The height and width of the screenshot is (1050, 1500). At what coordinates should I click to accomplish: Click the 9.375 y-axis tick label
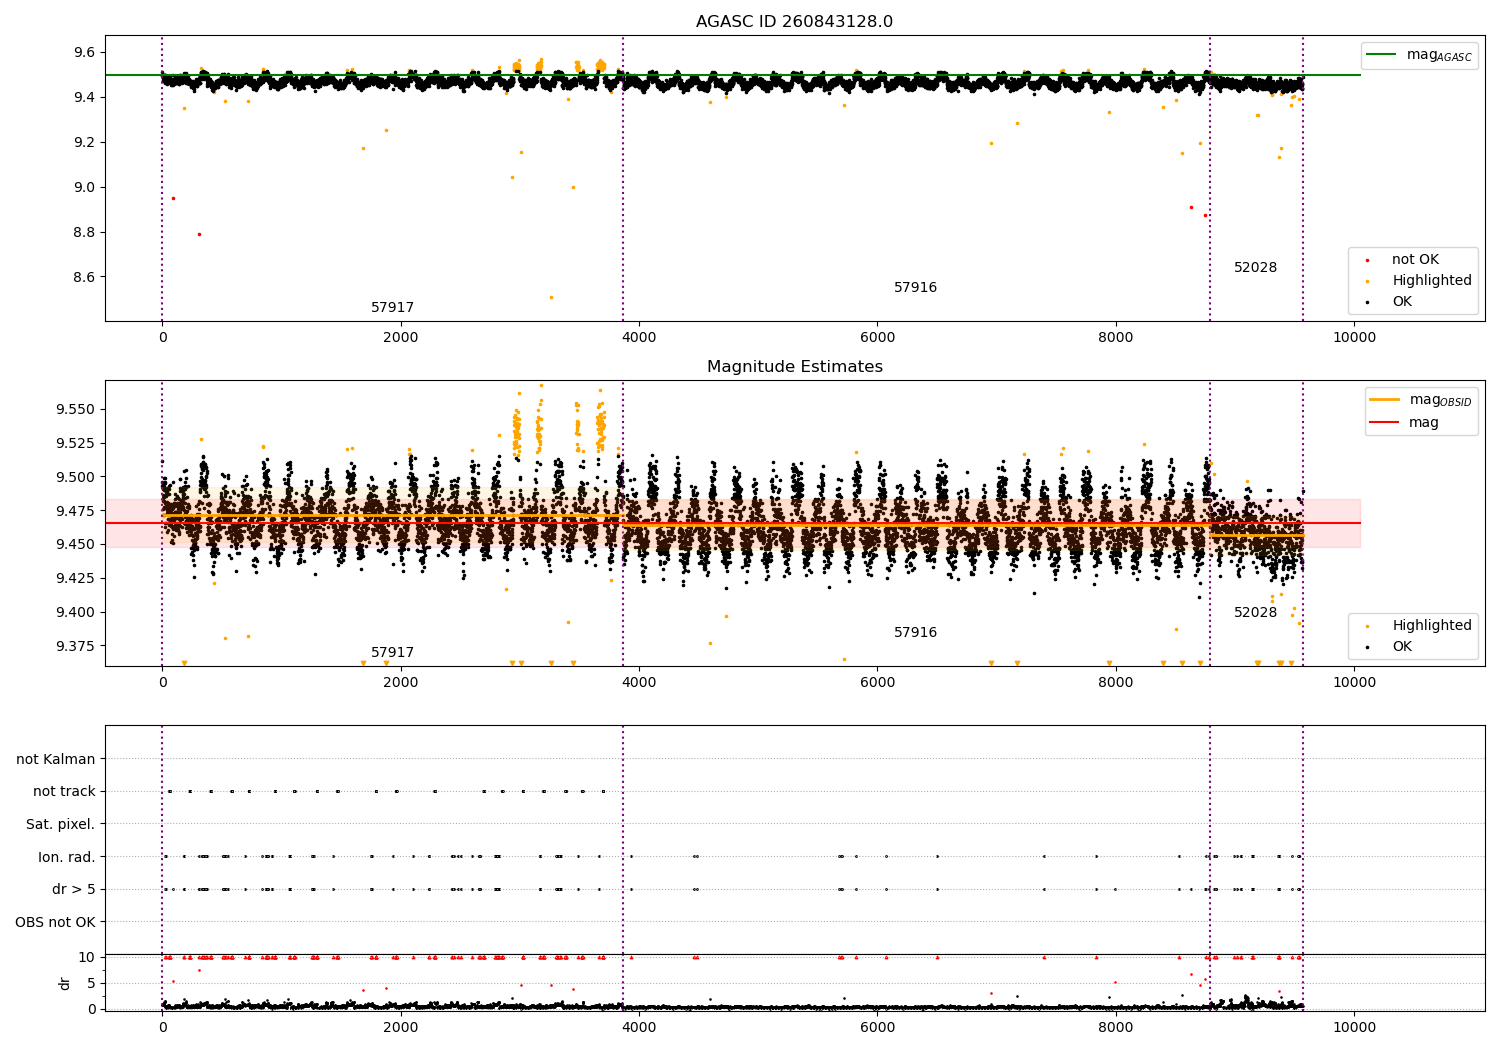click(x=76, y=646)
